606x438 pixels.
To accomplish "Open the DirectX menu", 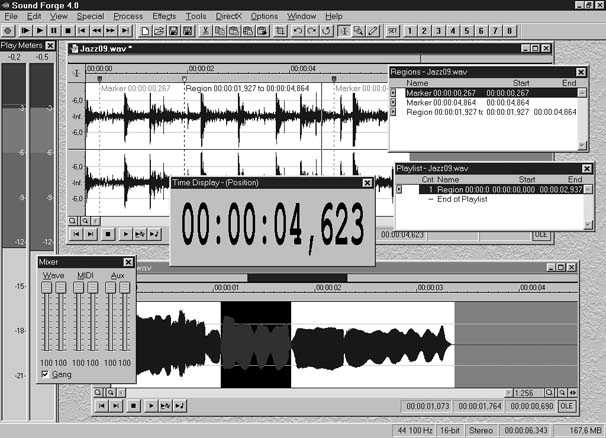I will click(x=228, y=16).
